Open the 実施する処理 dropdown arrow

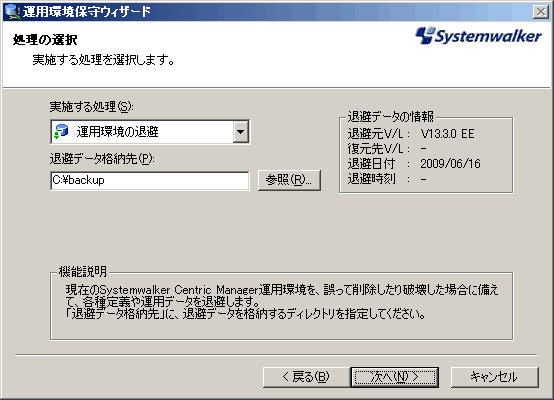241,132
